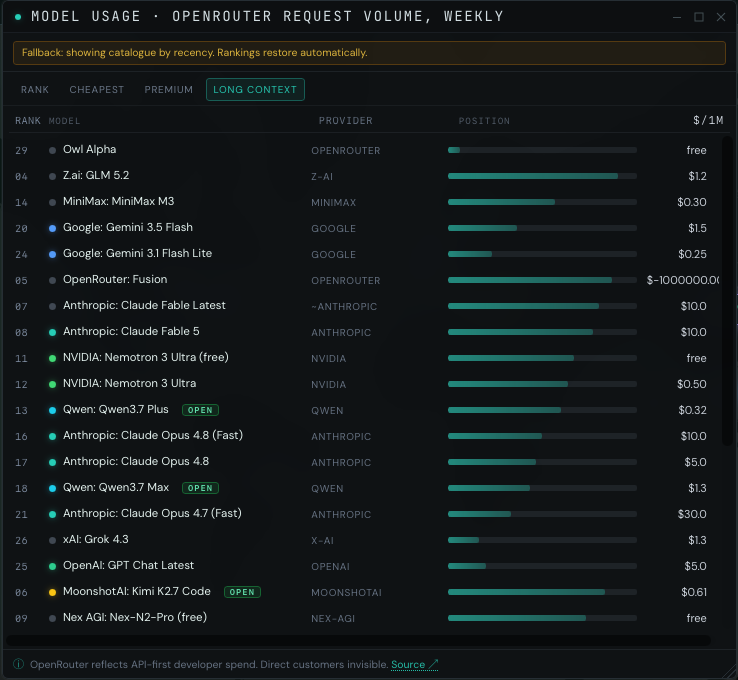Image resolution: width=738 pixels, height=680 pixels.
Task: Click green dot beside Nemotron 3 Ultra (free)
Action: click(x=52, y=358)
